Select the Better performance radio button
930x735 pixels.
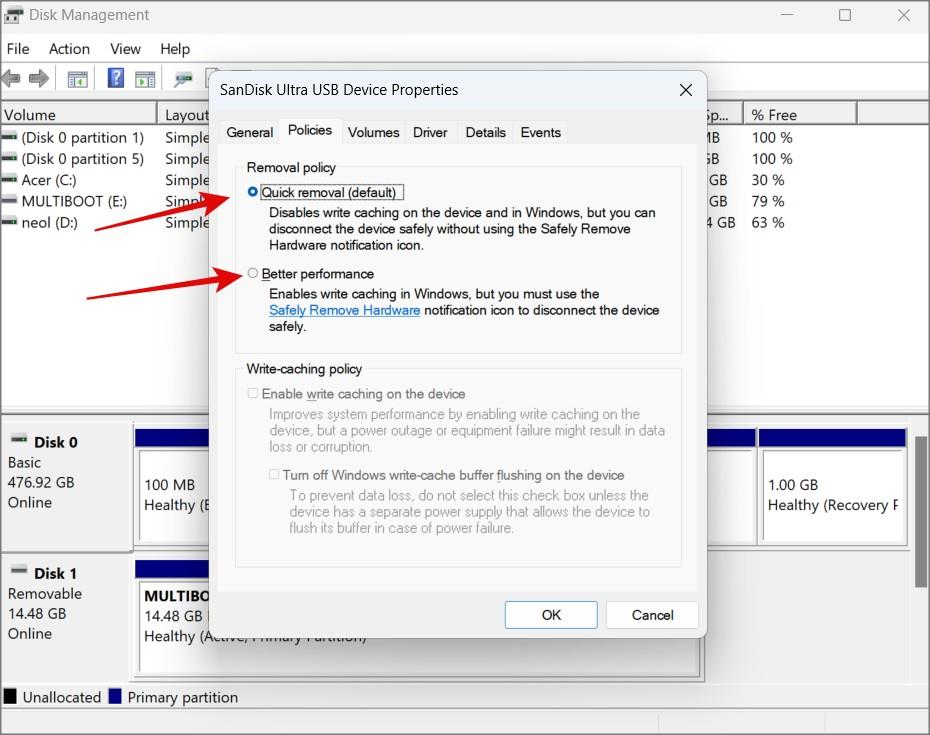253,273
